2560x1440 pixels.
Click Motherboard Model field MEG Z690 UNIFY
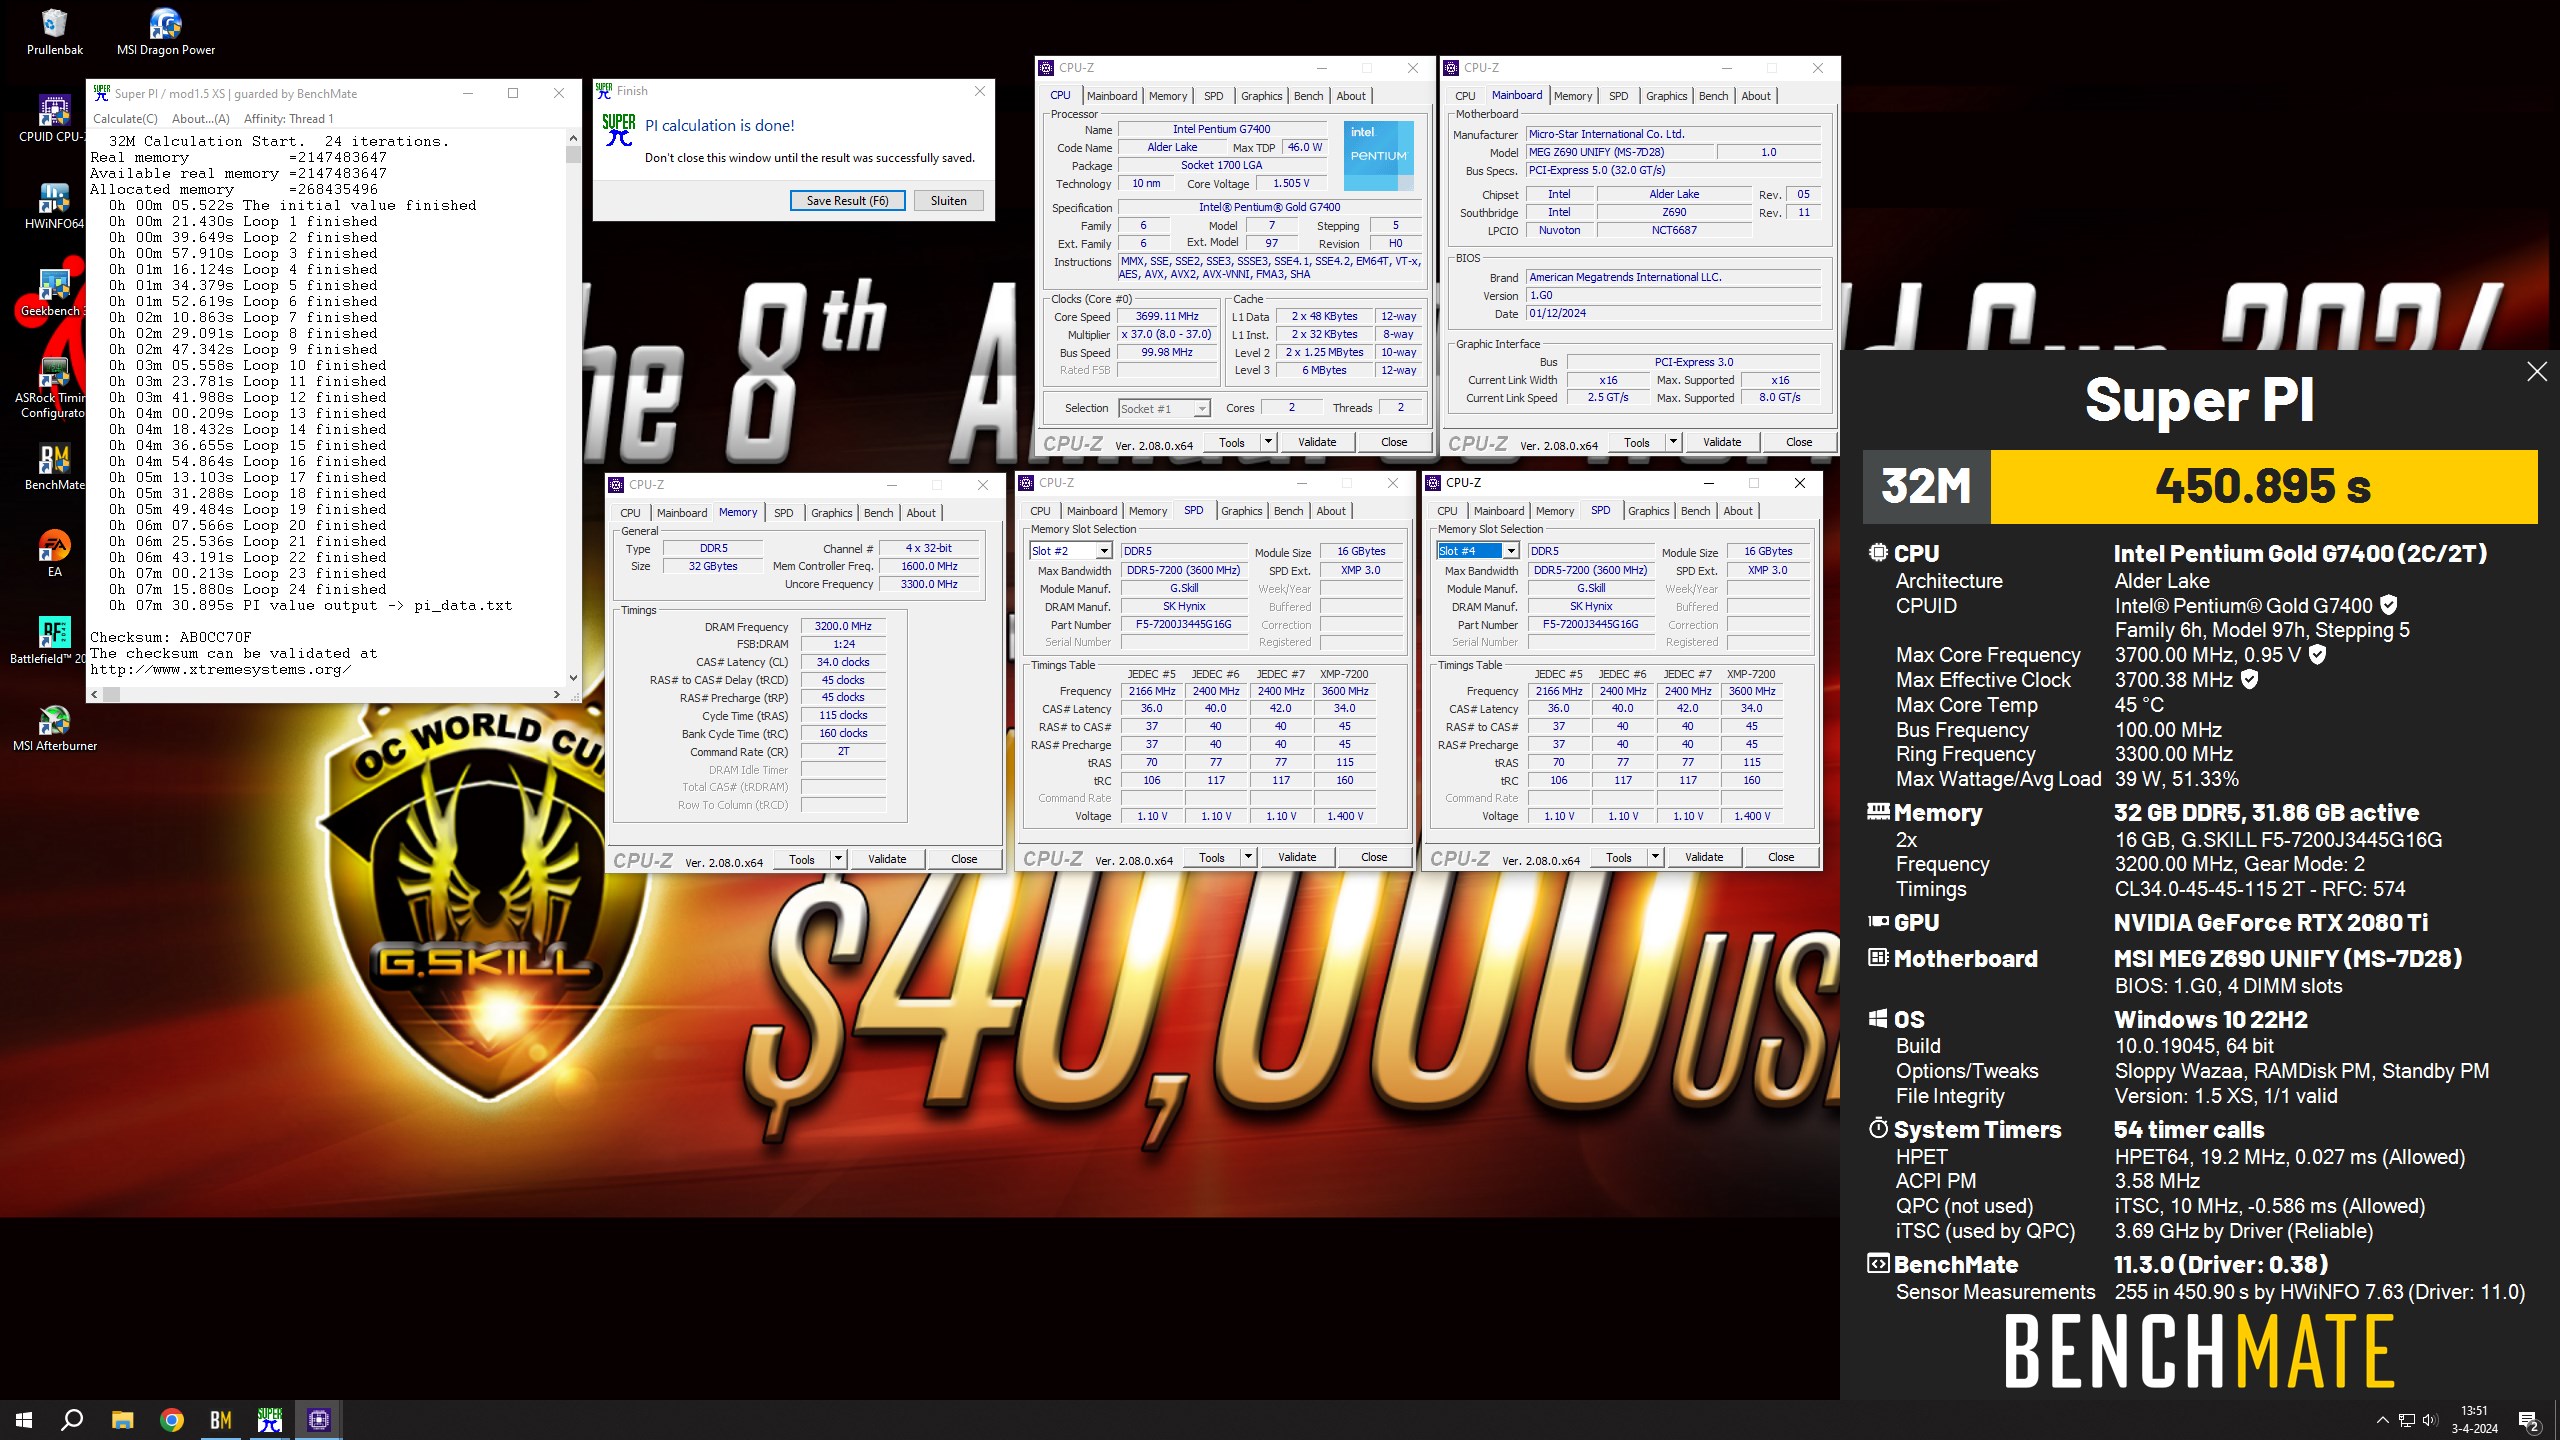pyautogui.click(x=1619, y=152)
